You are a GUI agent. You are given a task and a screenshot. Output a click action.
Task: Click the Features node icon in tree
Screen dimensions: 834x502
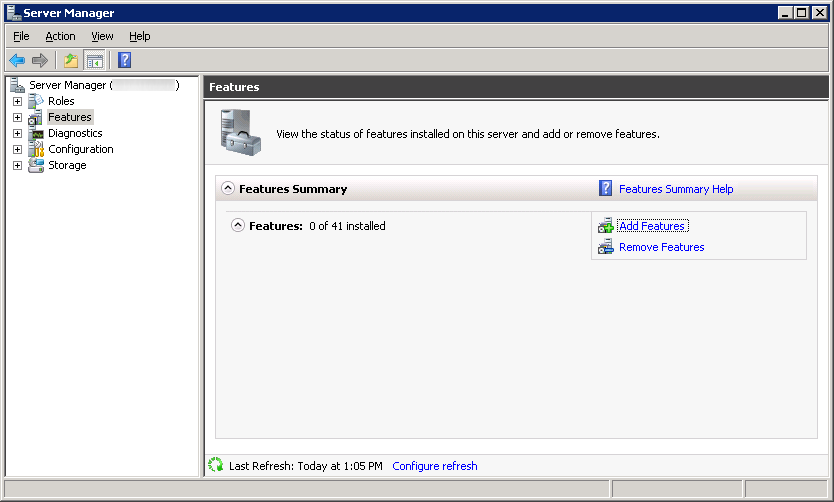tap(36, 117)
